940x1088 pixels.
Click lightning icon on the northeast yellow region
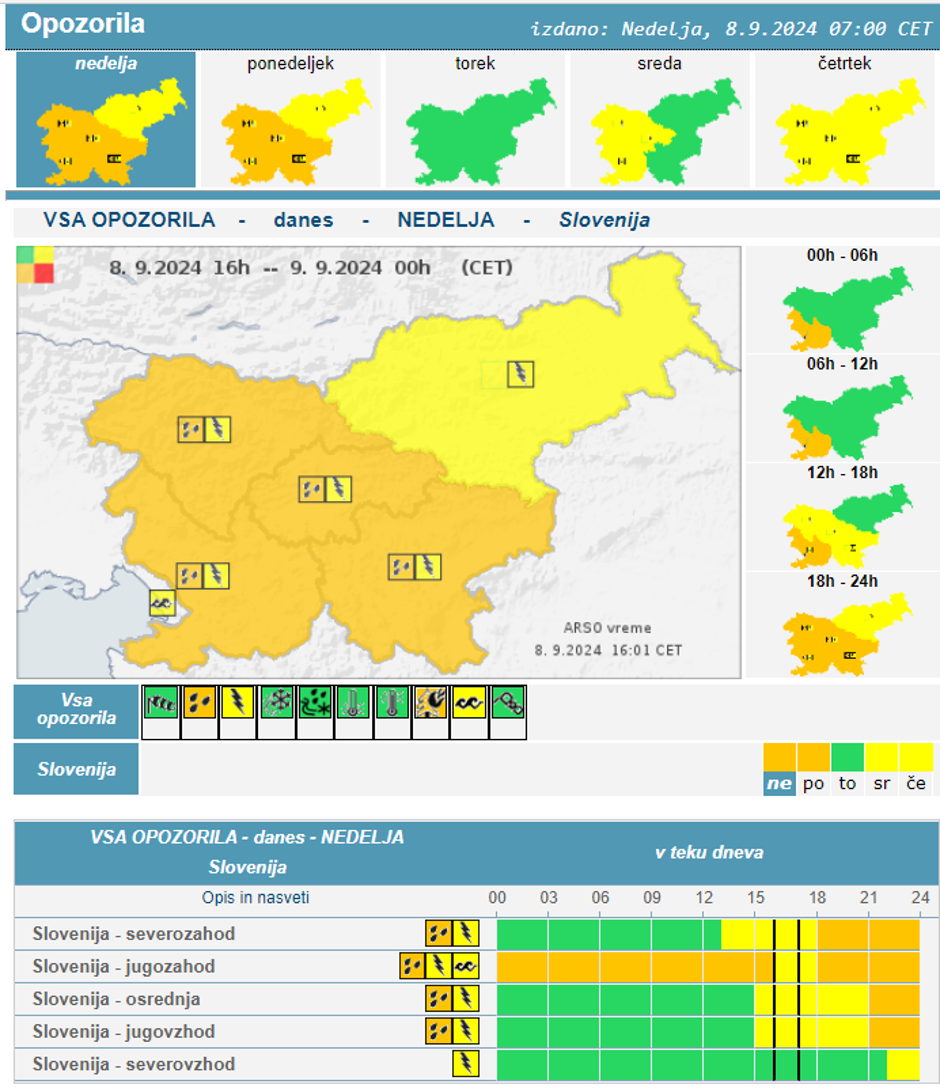pyautogui.click(x=520, y=374)
